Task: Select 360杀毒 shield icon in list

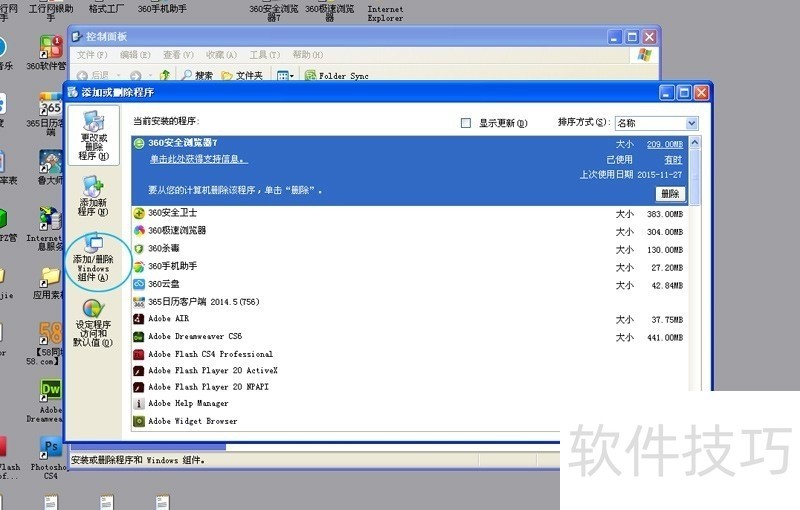Action: pyautogui.click(x=139, y=248)
